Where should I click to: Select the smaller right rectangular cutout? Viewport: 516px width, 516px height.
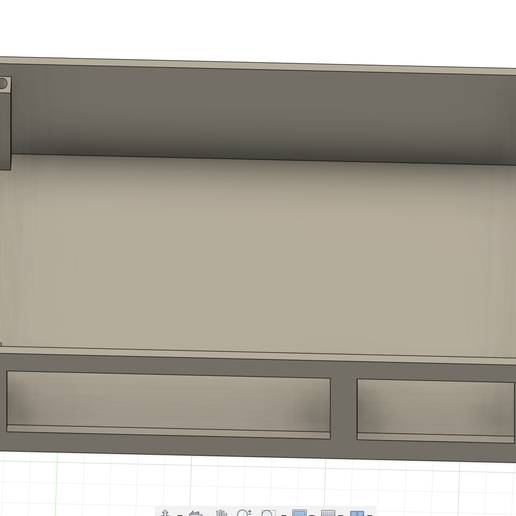pyautogui.click(x=436, y=410)
